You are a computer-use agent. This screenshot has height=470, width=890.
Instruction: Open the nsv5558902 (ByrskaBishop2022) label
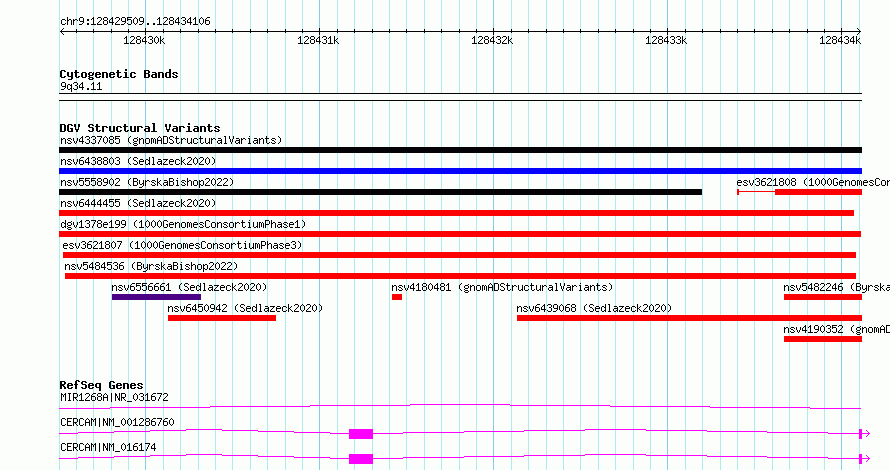[147, 182]
